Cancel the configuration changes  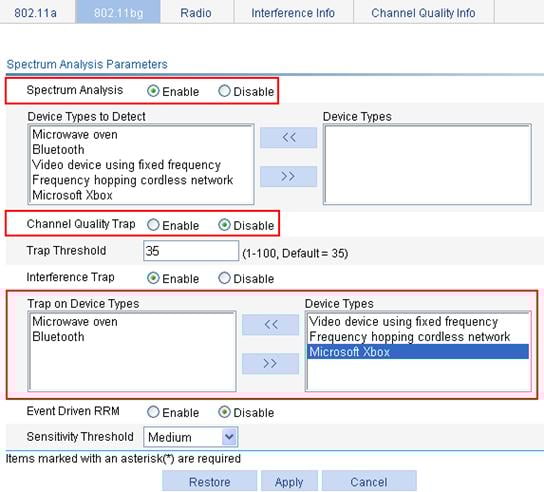[369, 481]
